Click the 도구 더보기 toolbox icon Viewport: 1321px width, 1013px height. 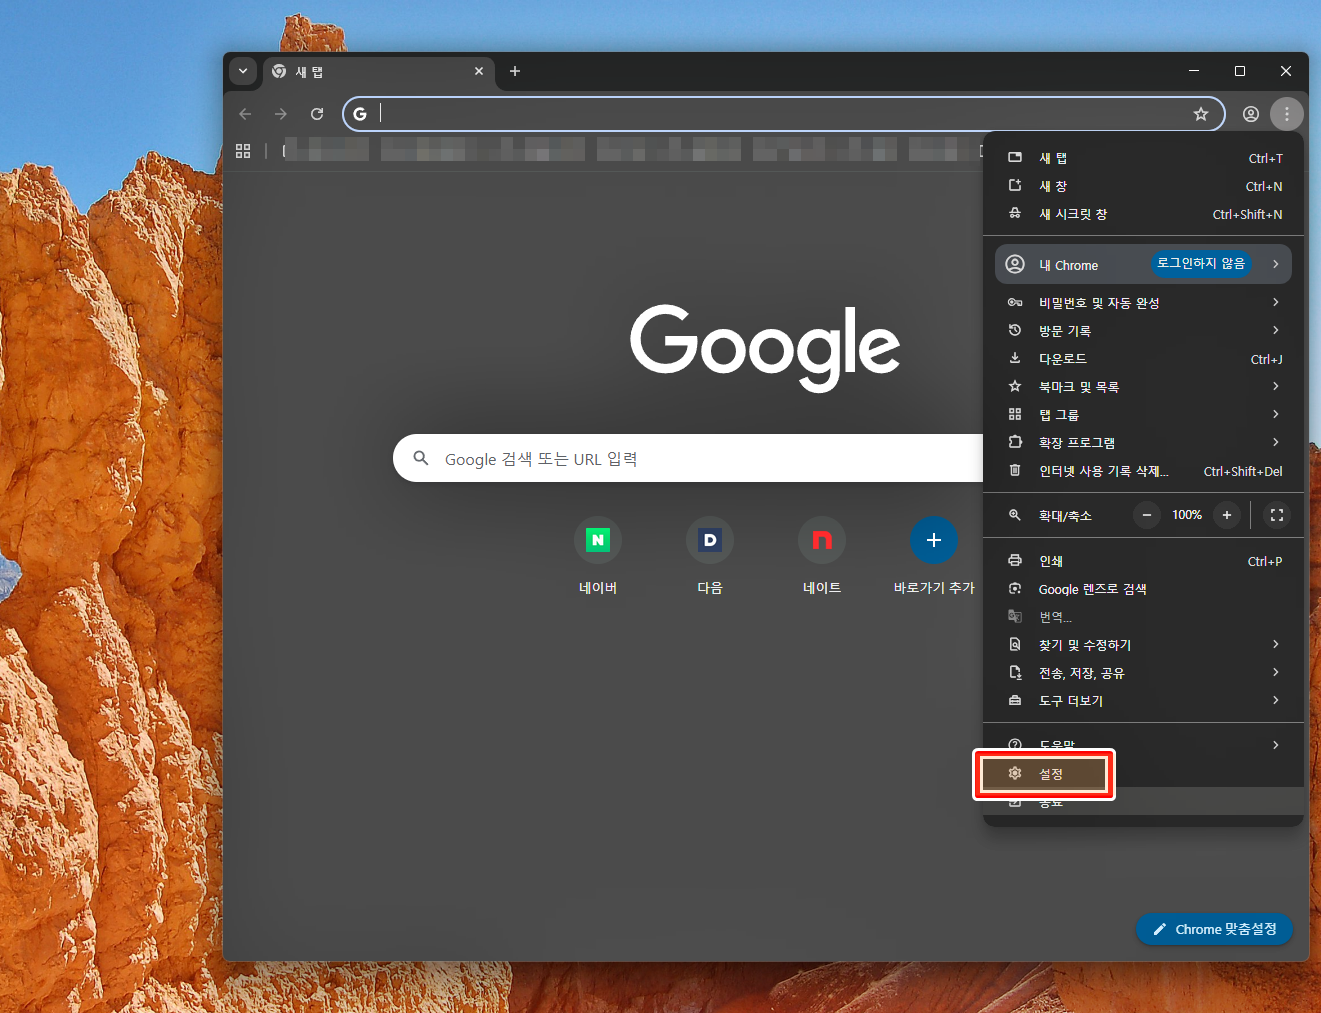click(x=1015, y=701)
